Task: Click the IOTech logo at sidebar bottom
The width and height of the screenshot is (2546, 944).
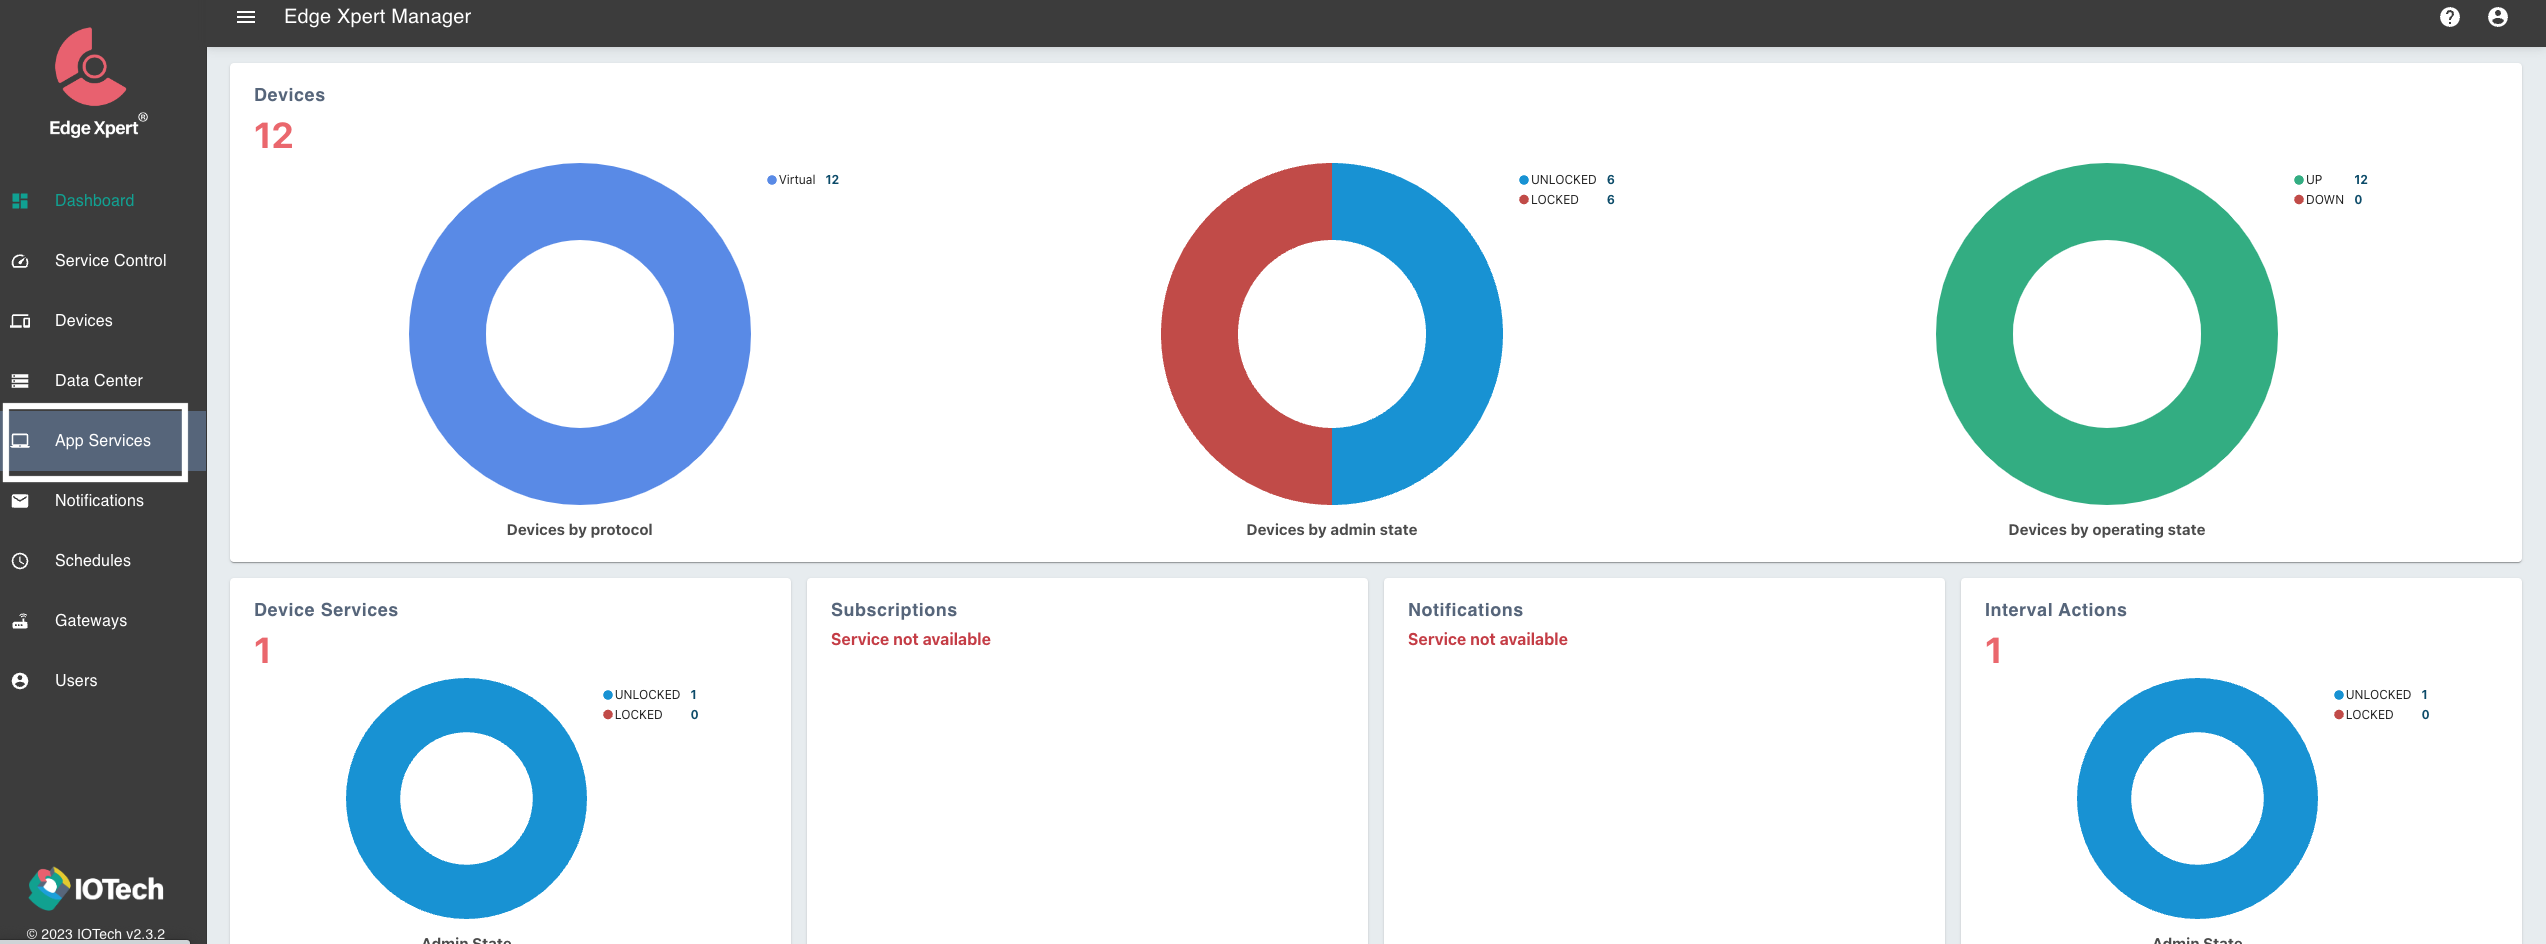Action: [96, 888]
